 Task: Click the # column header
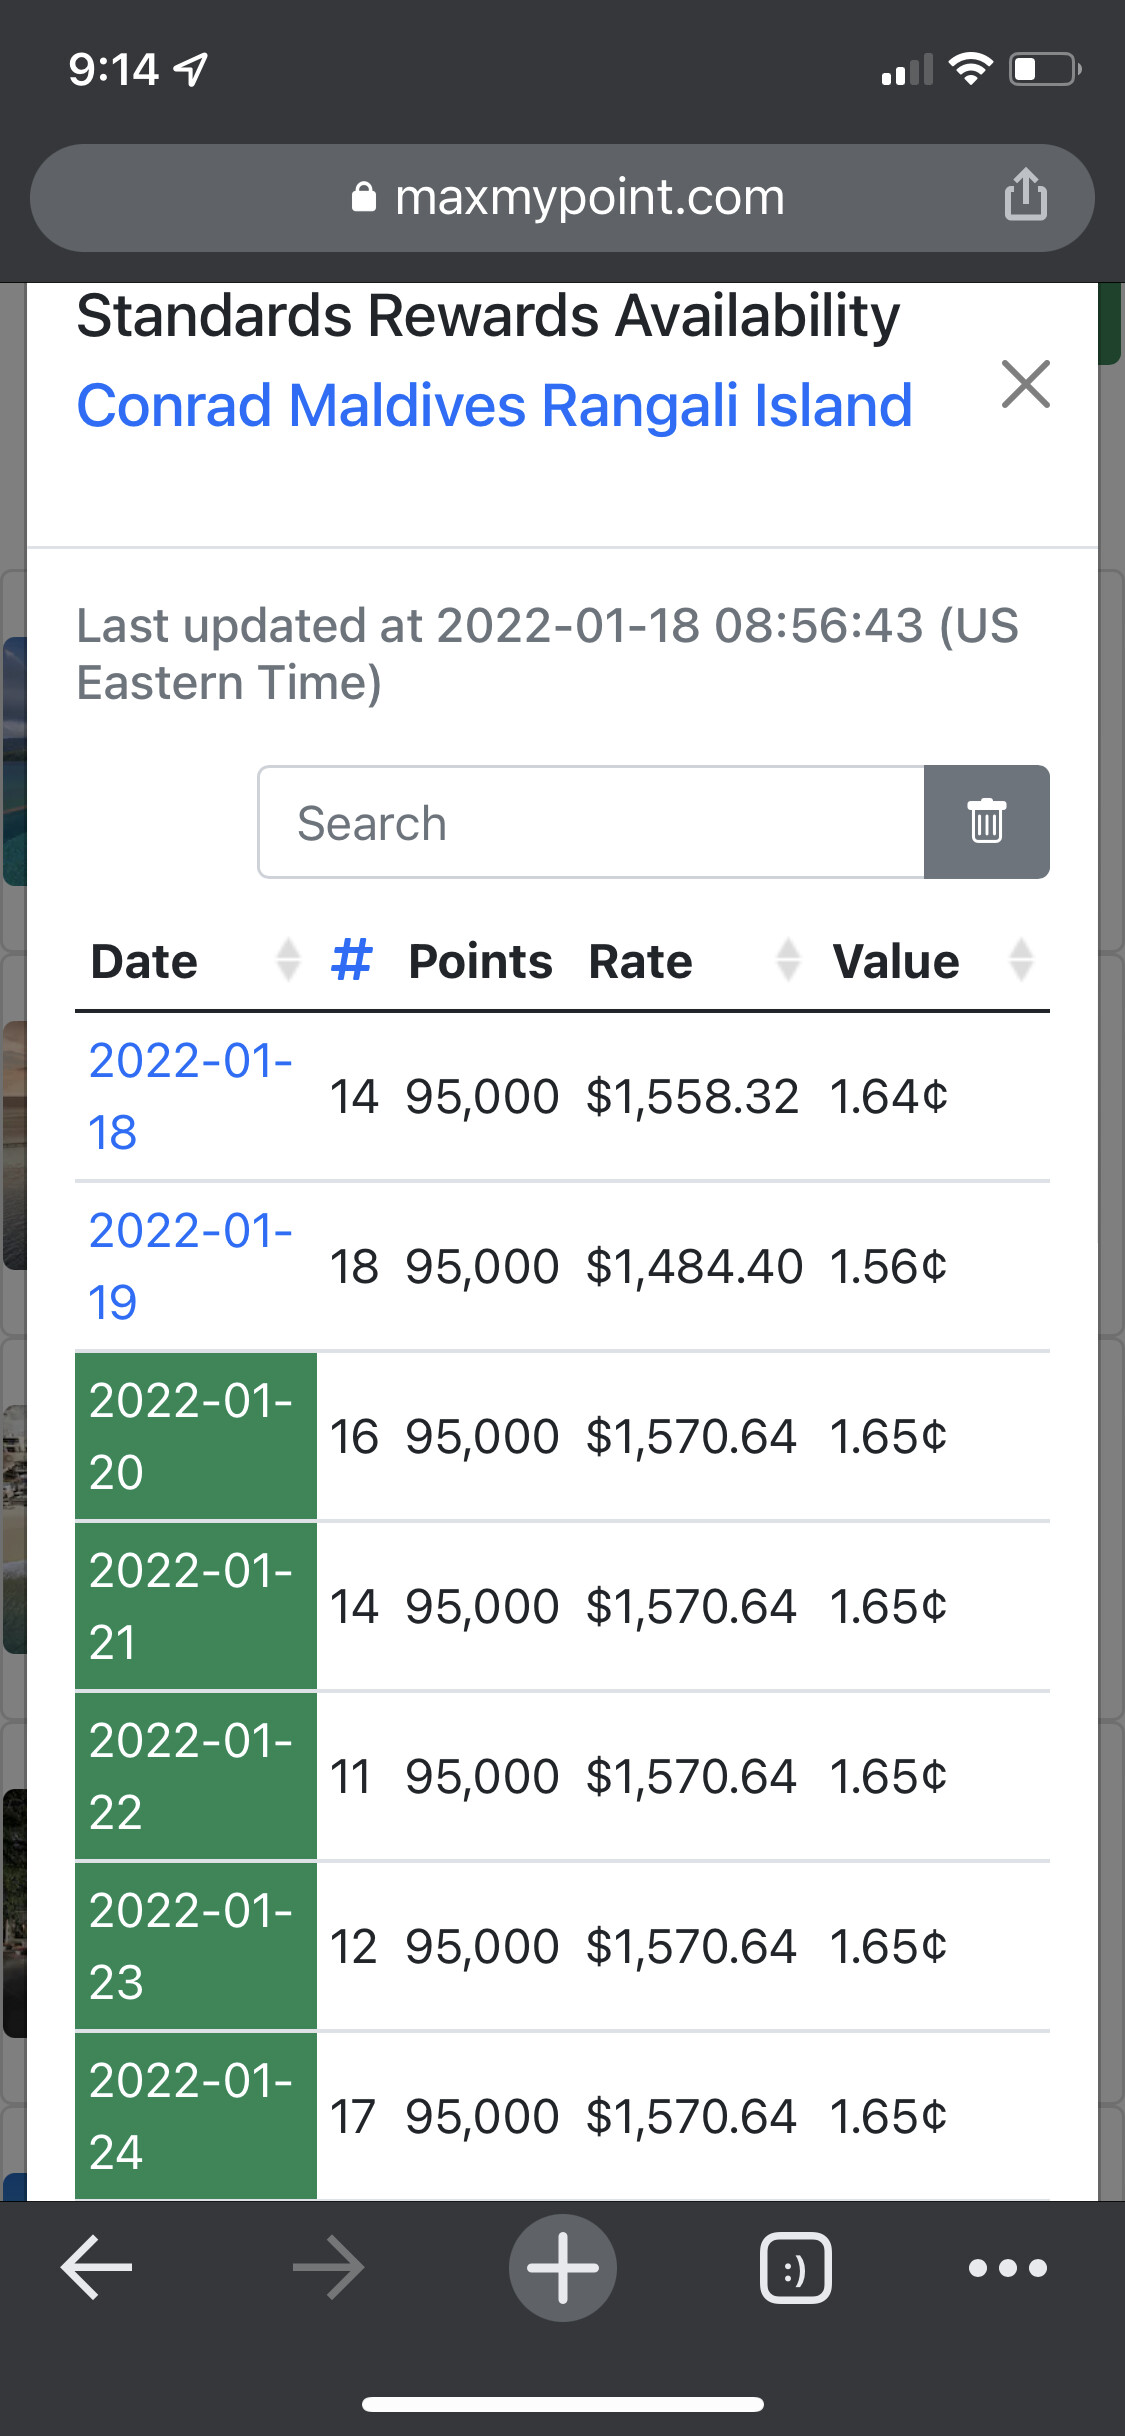coord(351,961)
